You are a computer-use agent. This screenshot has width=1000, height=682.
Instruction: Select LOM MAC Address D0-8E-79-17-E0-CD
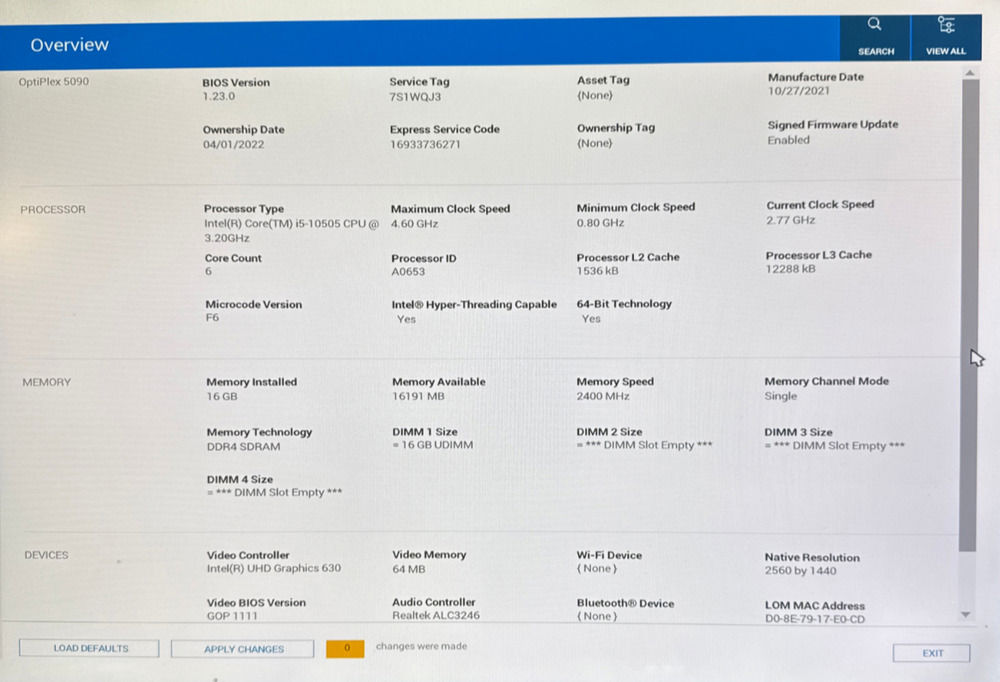[x=815, y=619]
